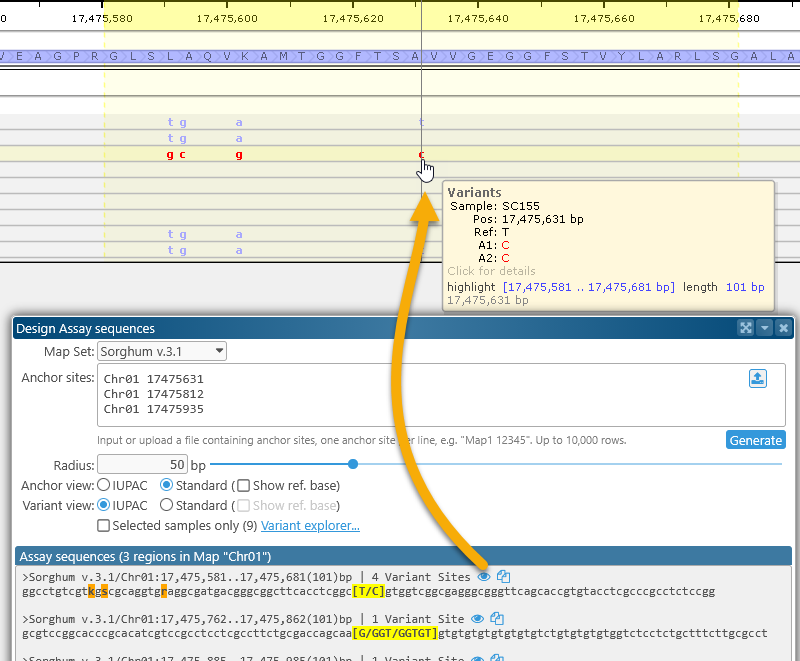This screenshot has height=661, width=800.
Task: Enable Show ref. base for Anchor view
Action: coord(243,486)
